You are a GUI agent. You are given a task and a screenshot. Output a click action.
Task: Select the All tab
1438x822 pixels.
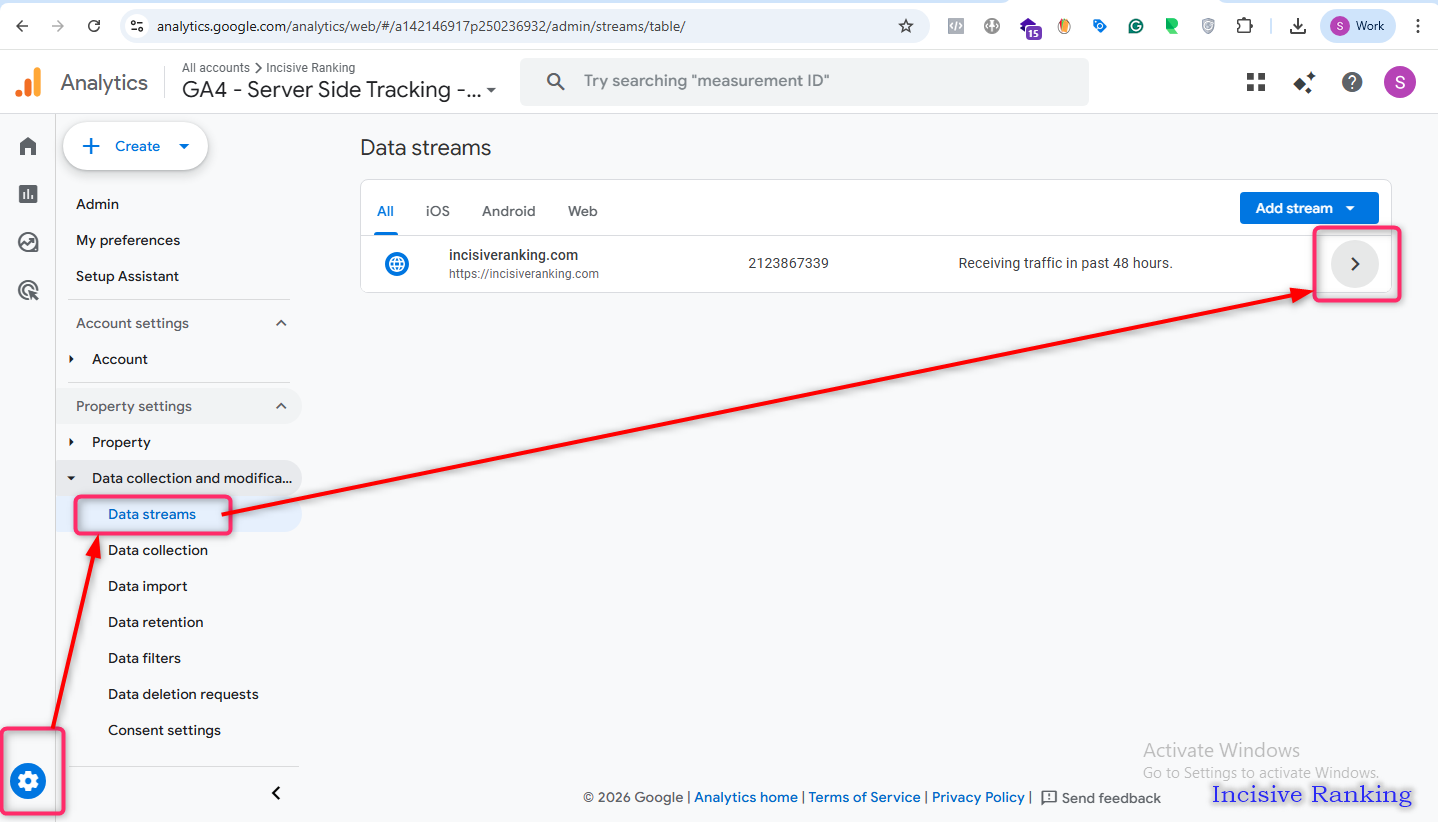[385, 211]
